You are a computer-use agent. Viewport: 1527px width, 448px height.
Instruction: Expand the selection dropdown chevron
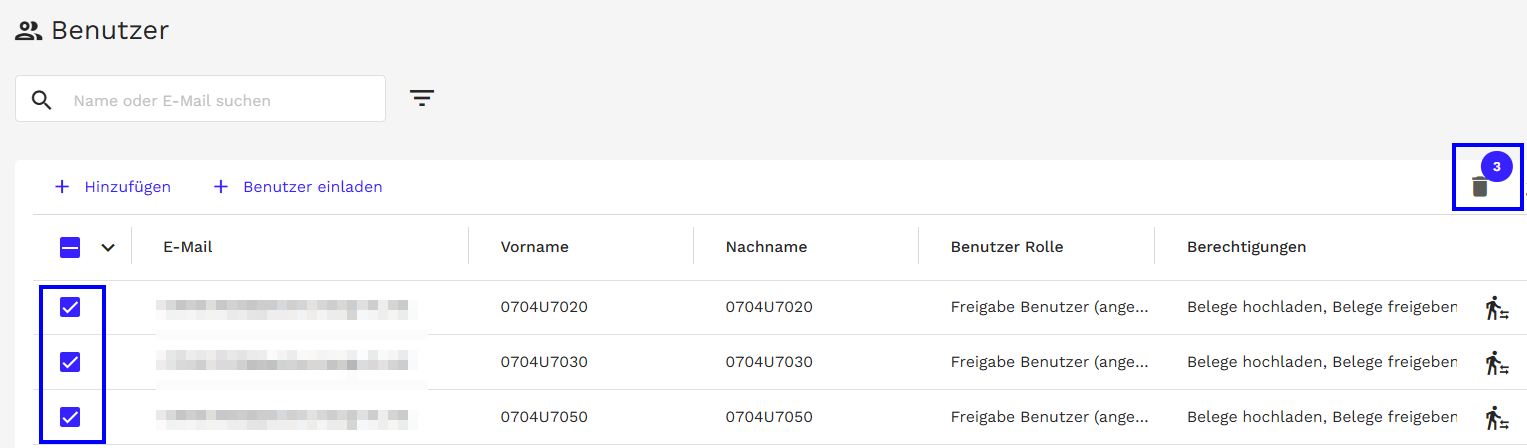tap(108, 248)
